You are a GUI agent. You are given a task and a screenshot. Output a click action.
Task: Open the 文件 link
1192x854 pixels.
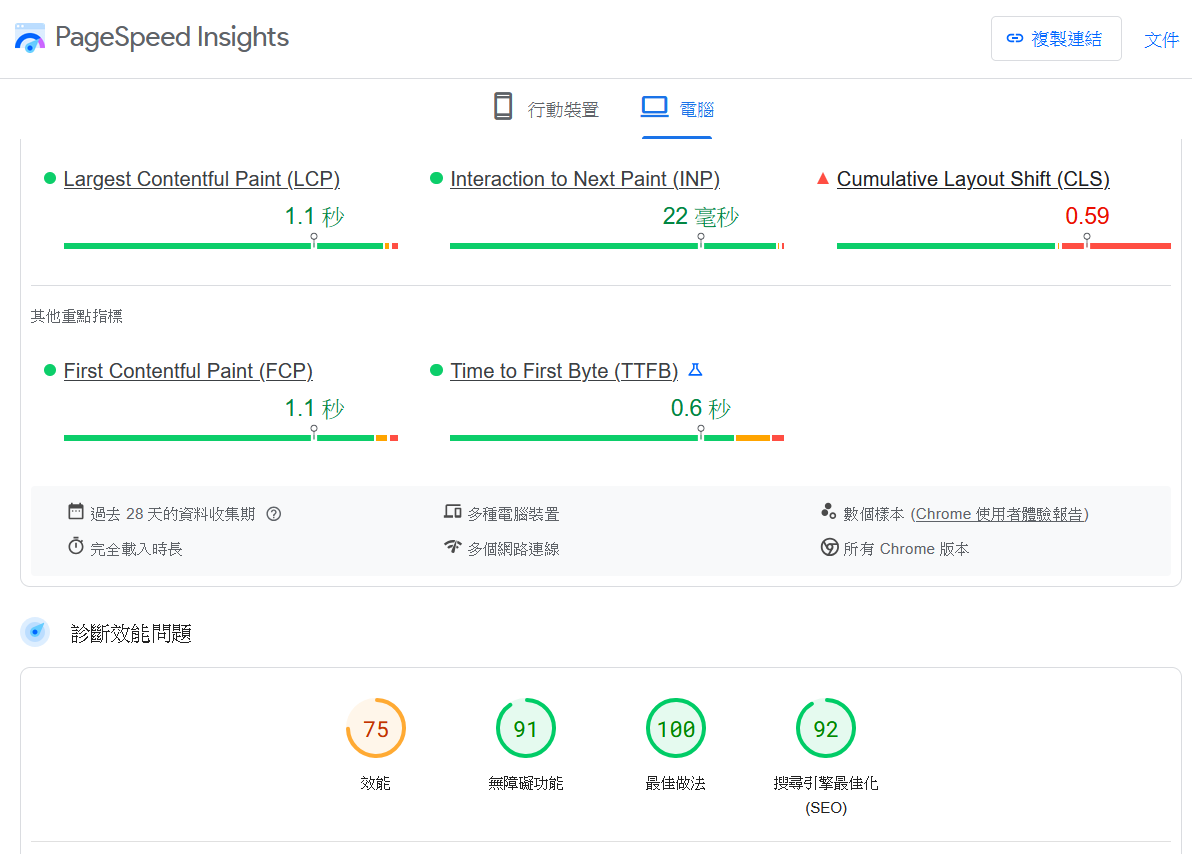[1162, 40]
